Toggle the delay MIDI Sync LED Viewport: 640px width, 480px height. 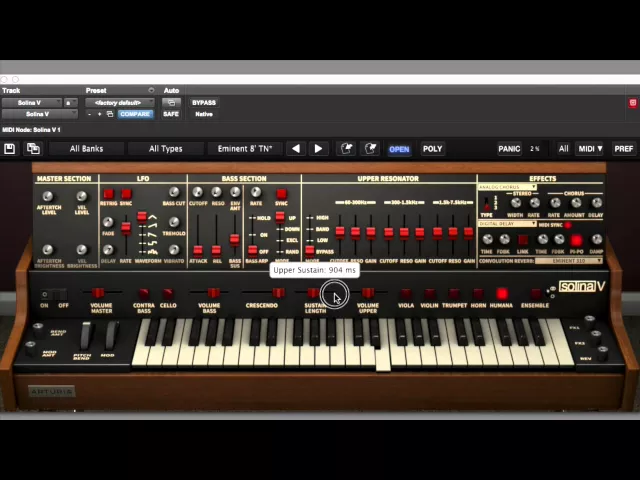(x=568, y=225)
